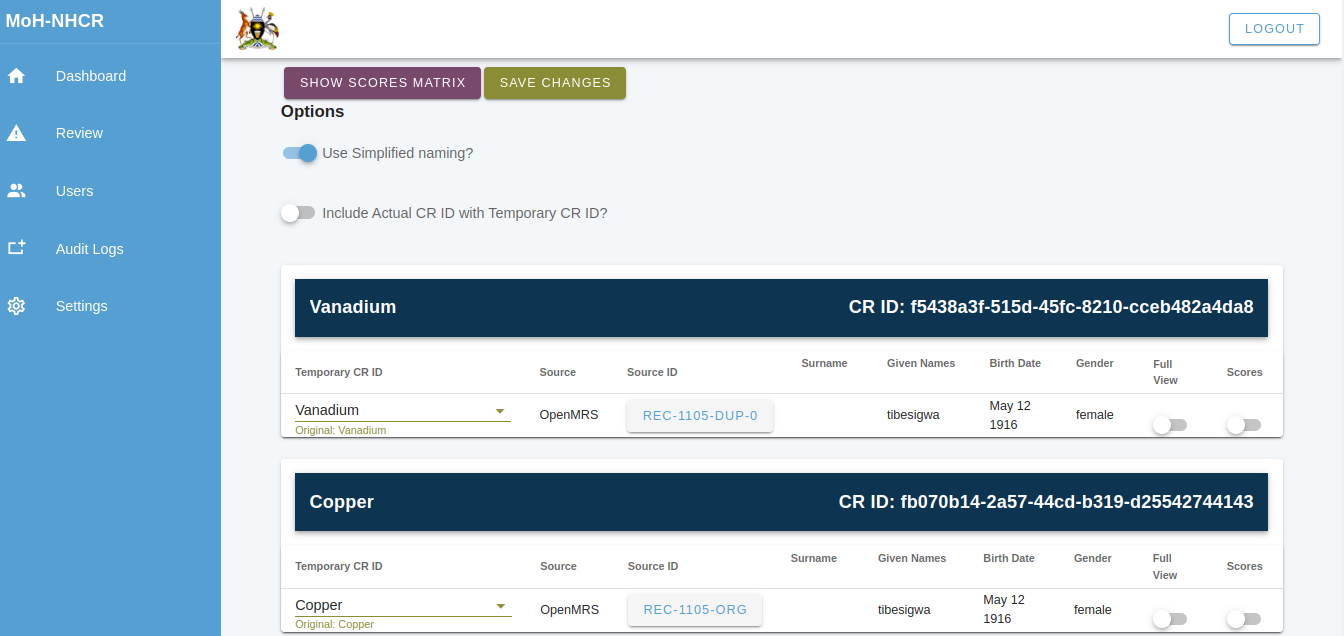This screenshot has width=1344, height=636.
Task: Open the Review menu item
Action: pos(79,133)
